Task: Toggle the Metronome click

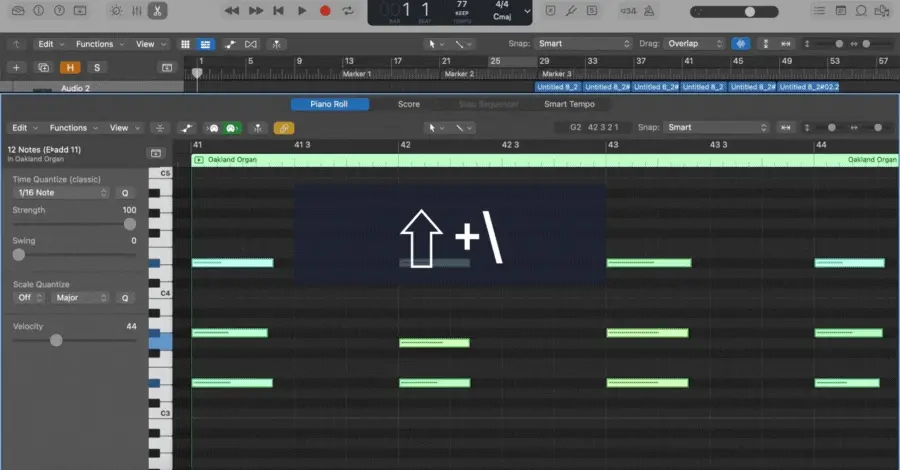Action: [x=649, y=10]
